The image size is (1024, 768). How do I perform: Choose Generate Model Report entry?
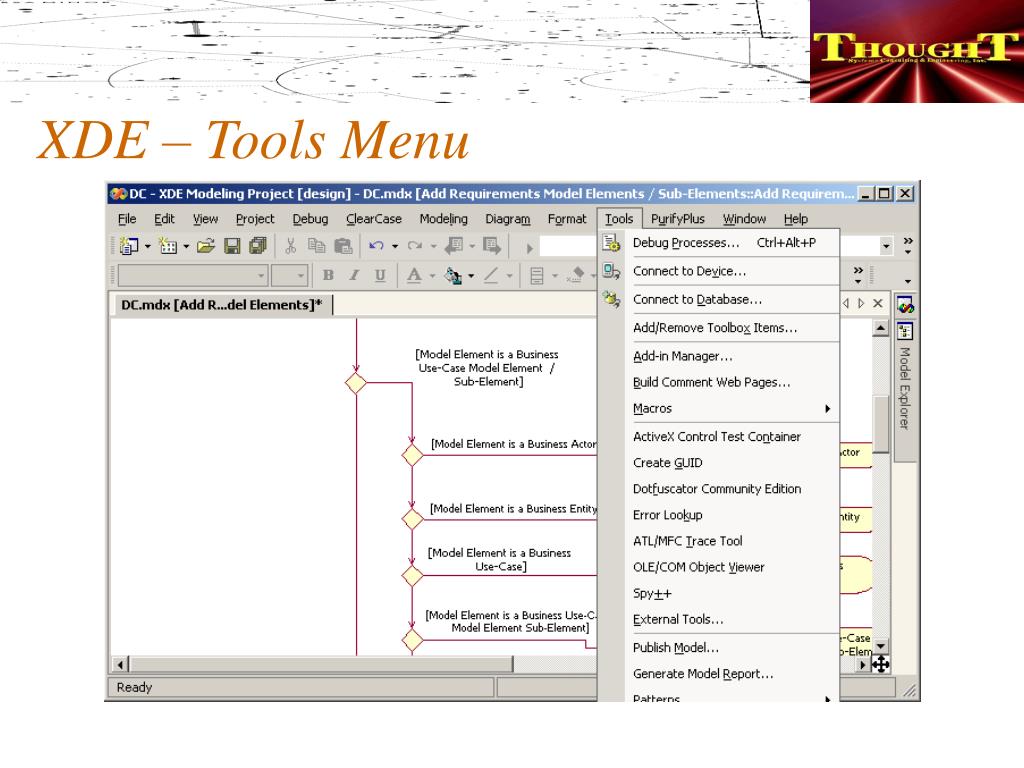click(x=718, y=674)
